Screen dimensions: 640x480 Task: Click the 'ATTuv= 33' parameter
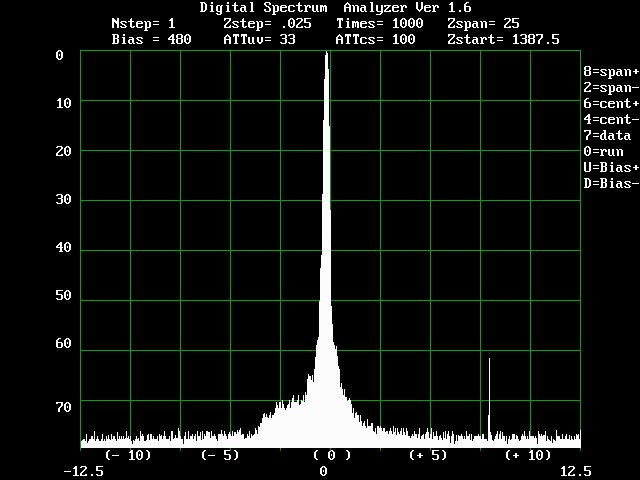click(260, 40)
